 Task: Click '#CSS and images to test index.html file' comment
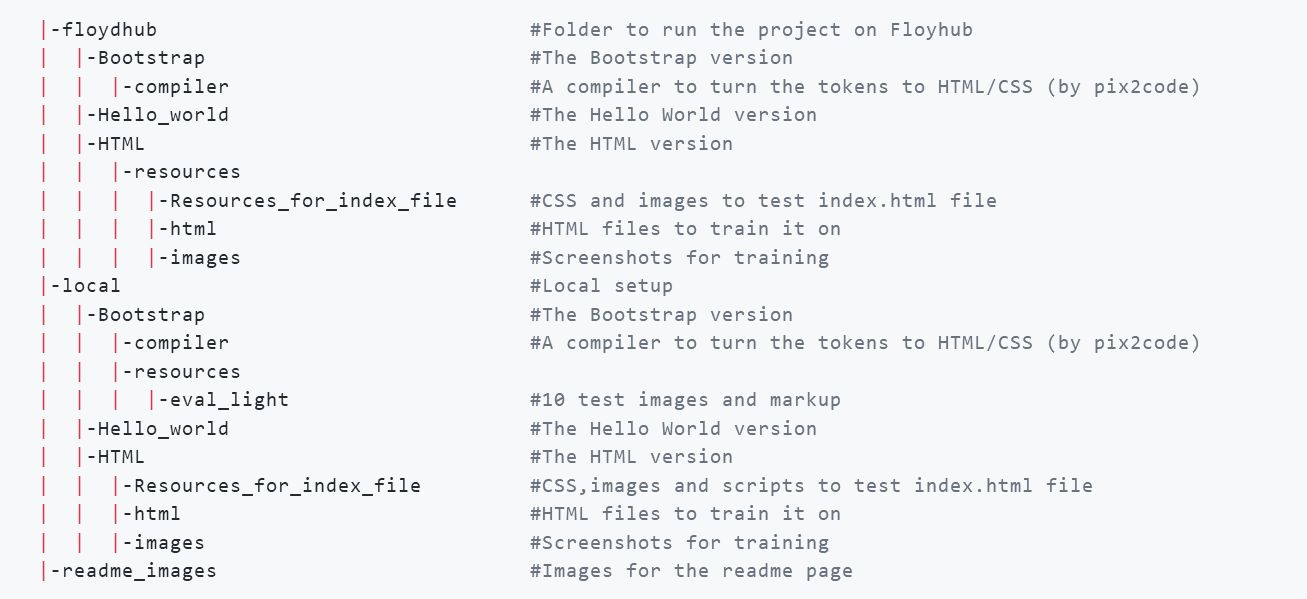point(763,201)
